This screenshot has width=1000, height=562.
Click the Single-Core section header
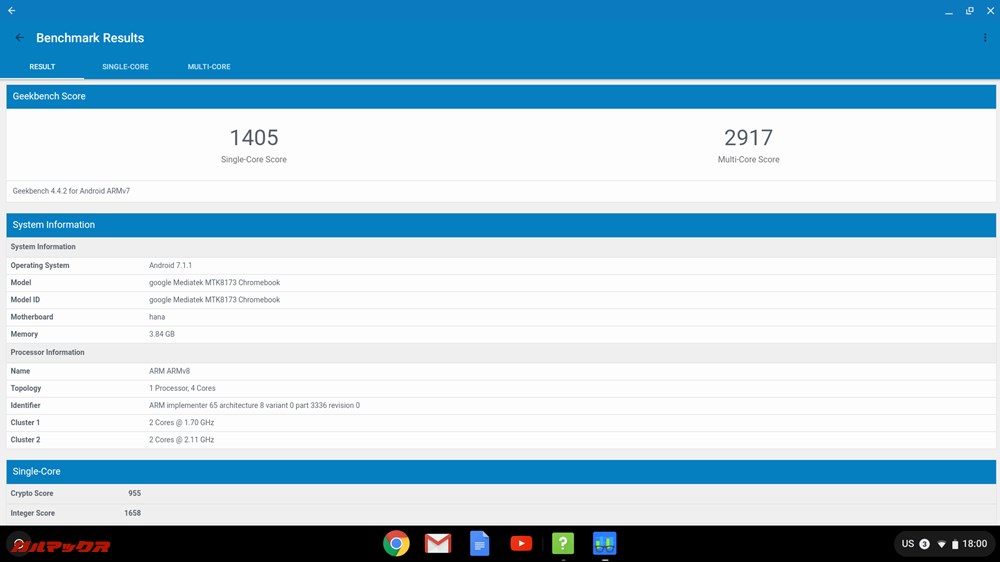tap(501, 471)
